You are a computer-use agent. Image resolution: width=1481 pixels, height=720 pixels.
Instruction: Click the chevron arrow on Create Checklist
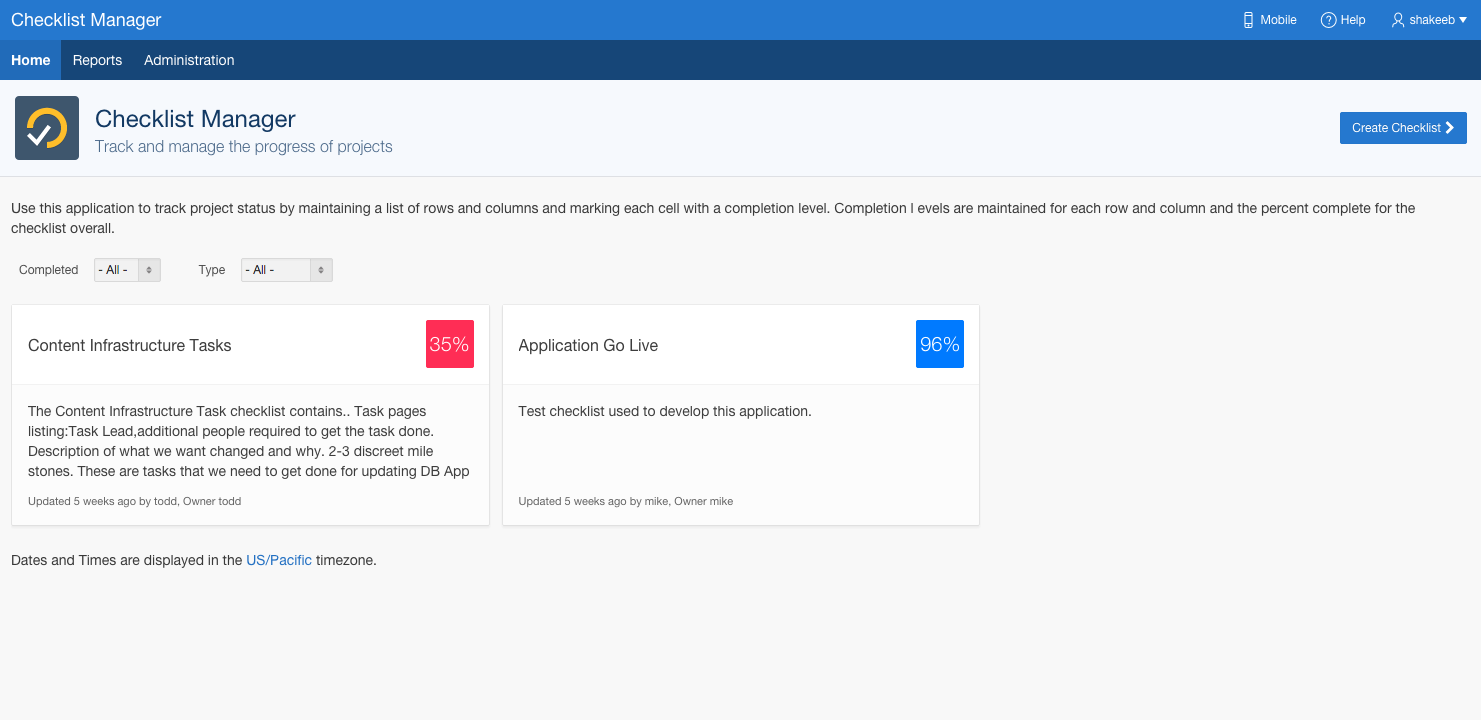[x=1450, y=128]
